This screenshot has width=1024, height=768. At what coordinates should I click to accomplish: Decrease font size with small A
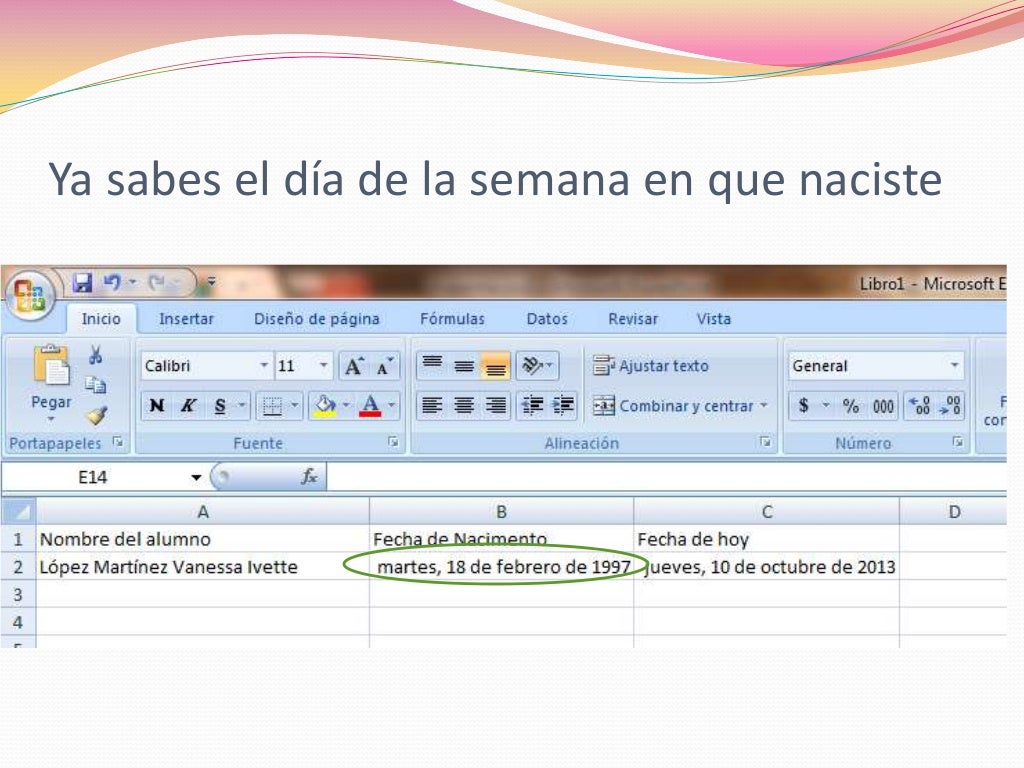click(385, 366)
